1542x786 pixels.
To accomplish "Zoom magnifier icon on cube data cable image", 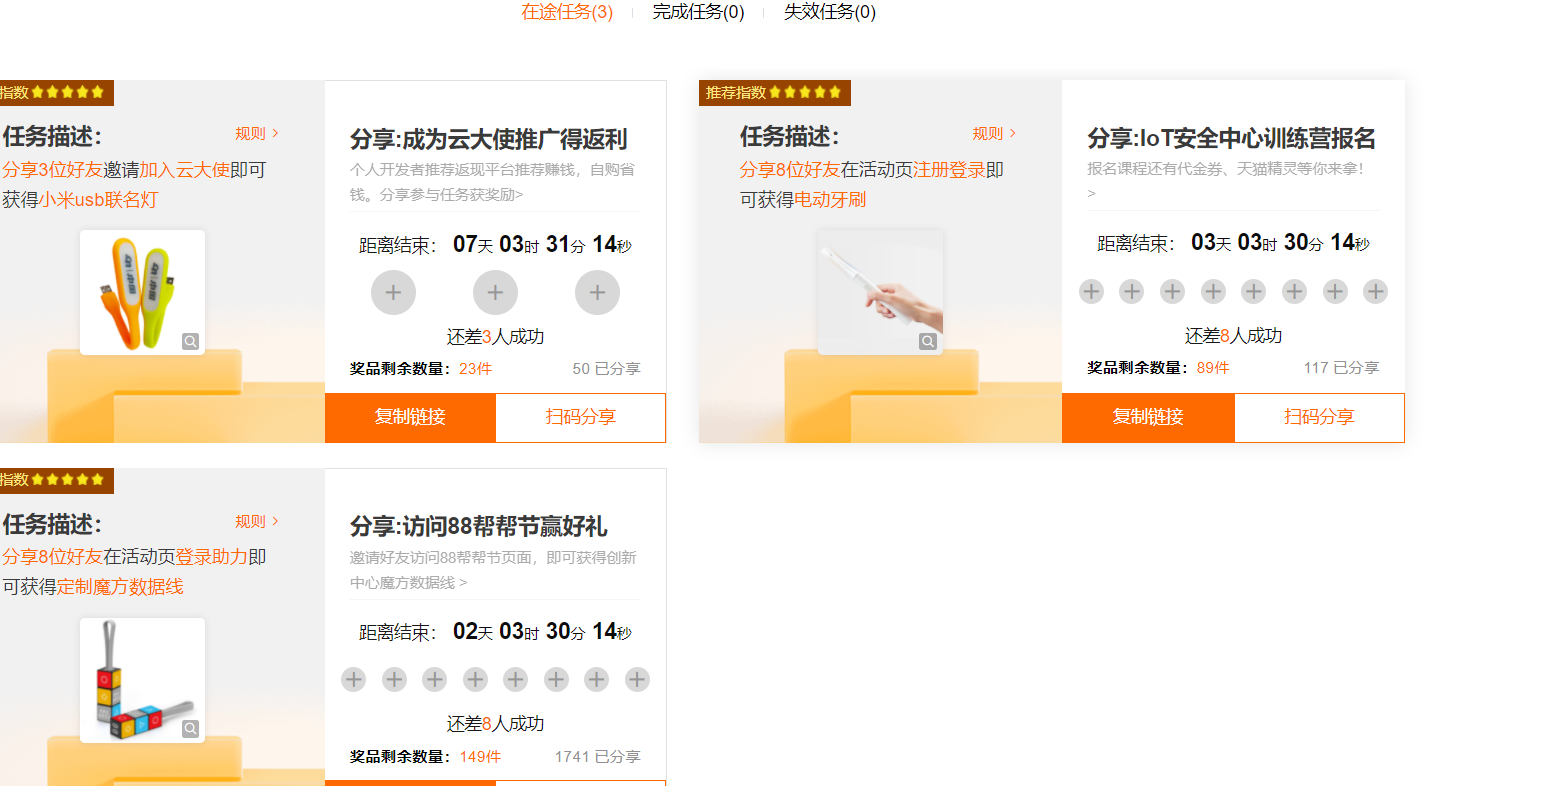I will pos(190,728).
